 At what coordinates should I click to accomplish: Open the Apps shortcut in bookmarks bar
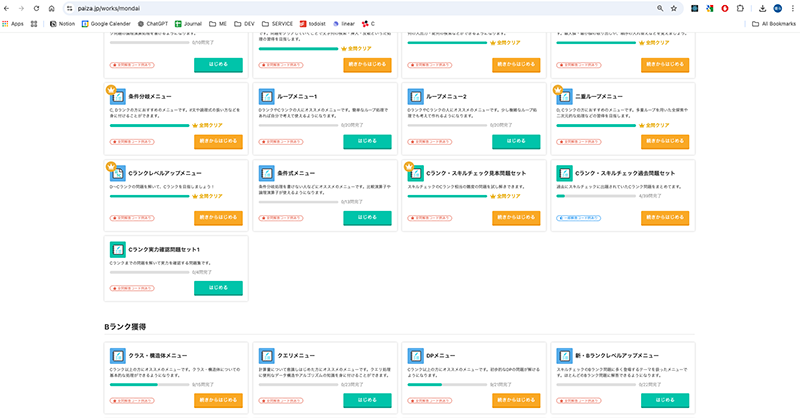point(12,23)
